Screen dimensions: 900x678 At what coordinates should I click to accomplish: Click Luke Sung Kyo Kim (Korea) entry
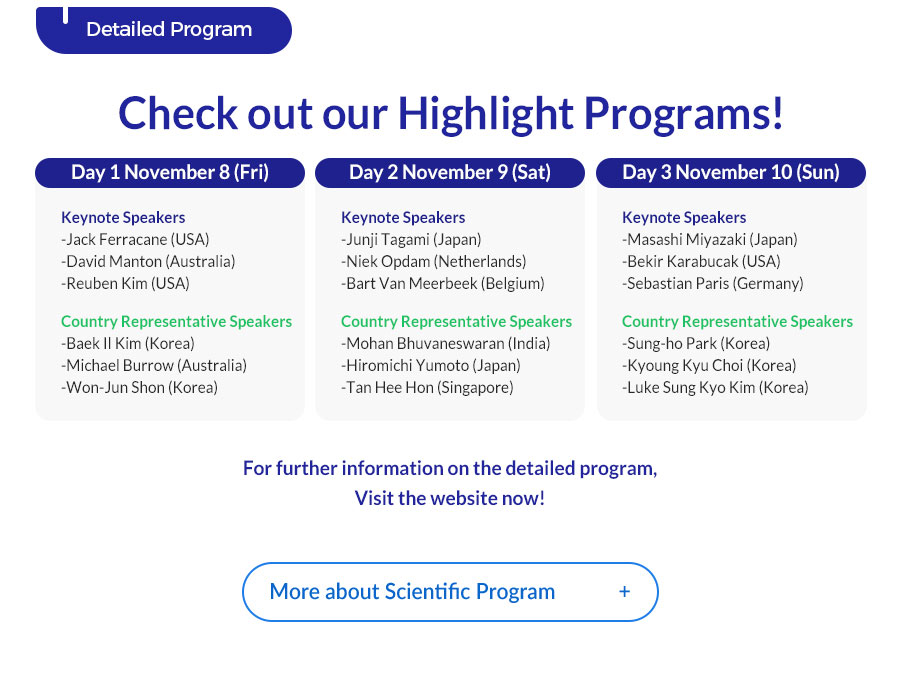coord(715,388)
